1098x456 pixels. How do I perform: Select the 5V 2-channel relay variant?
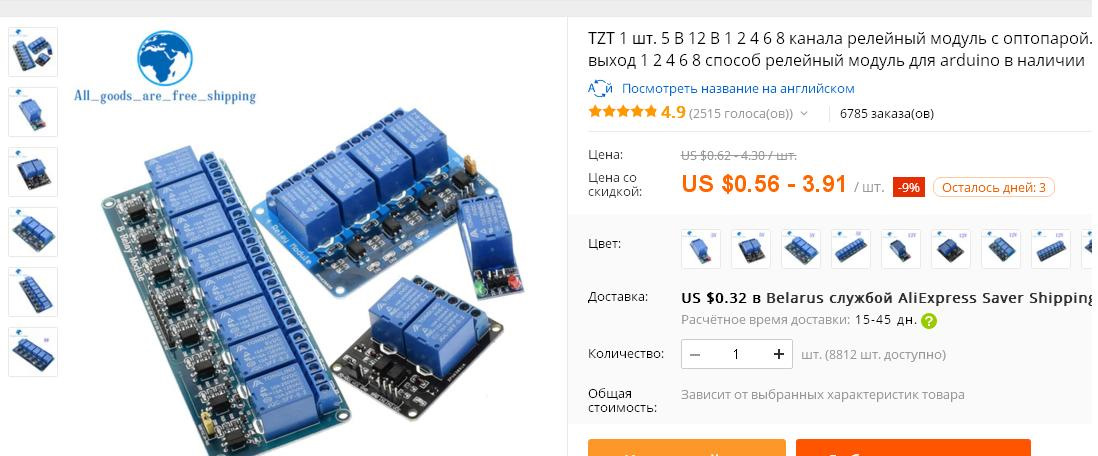click(751, 249)
